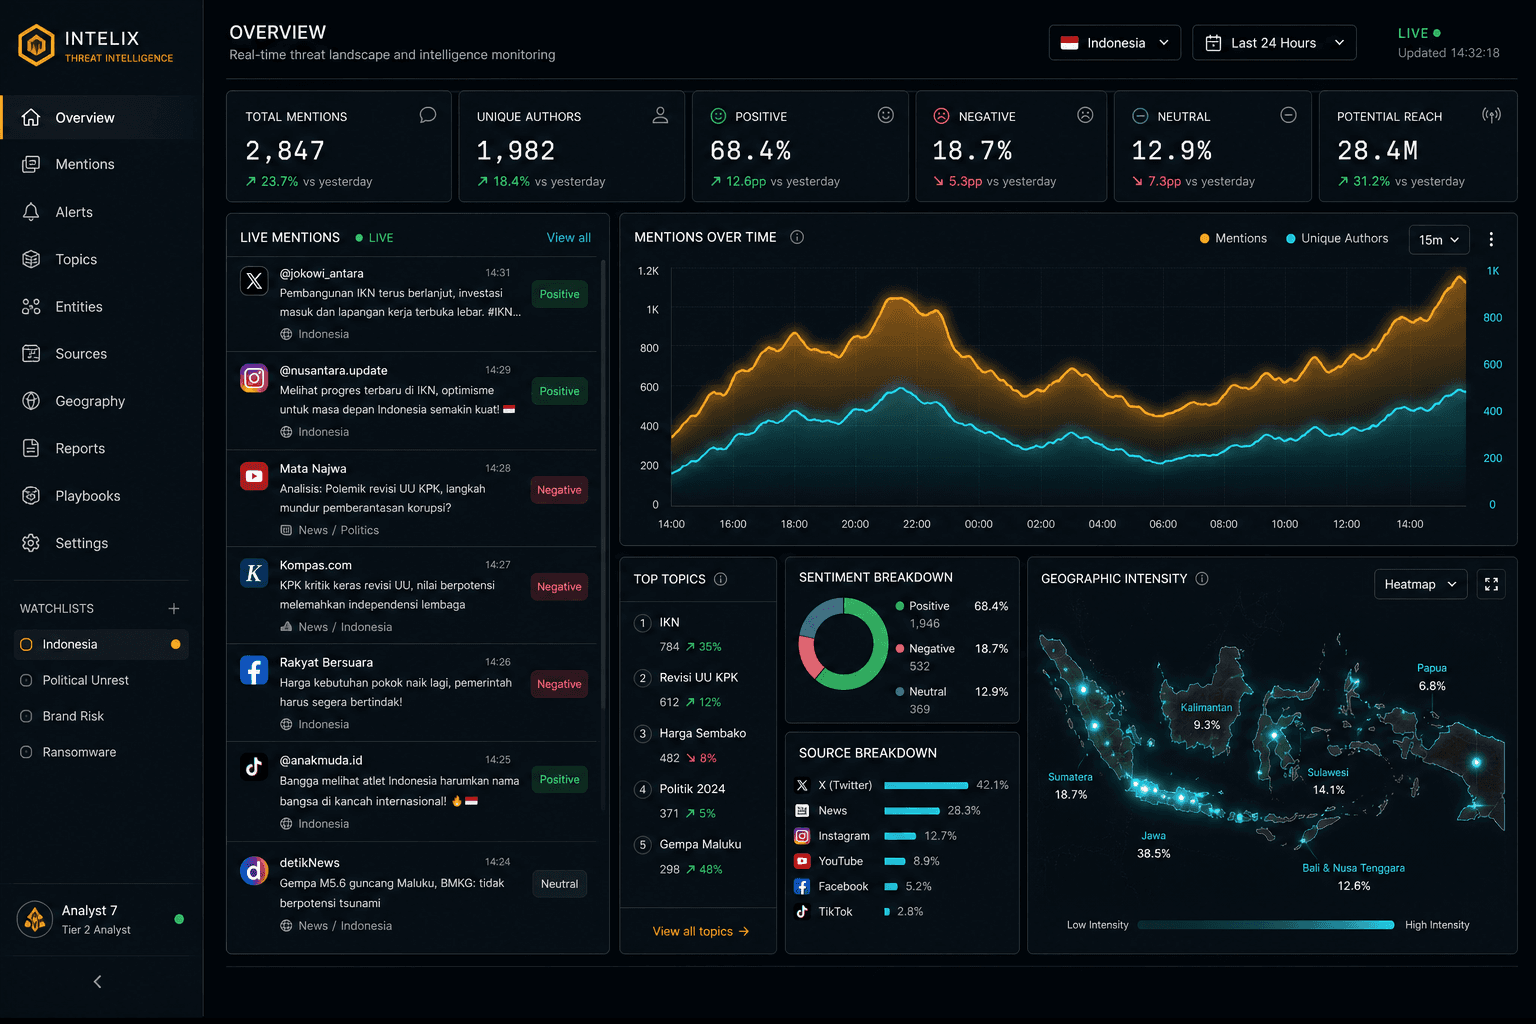Image resolution: width=1536 pixels, height=1024 pixels.
Task: Click the Geography globe icon
Action: coord(31,401)
